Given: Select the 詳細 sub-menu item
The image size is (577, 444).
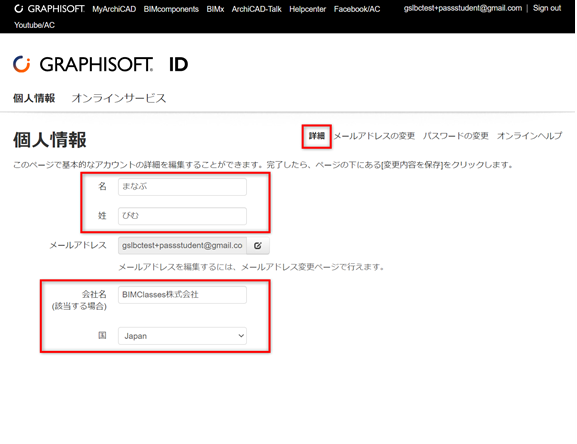Looking at the screenshot, I should pyautogui.click(x=316, y=136).
